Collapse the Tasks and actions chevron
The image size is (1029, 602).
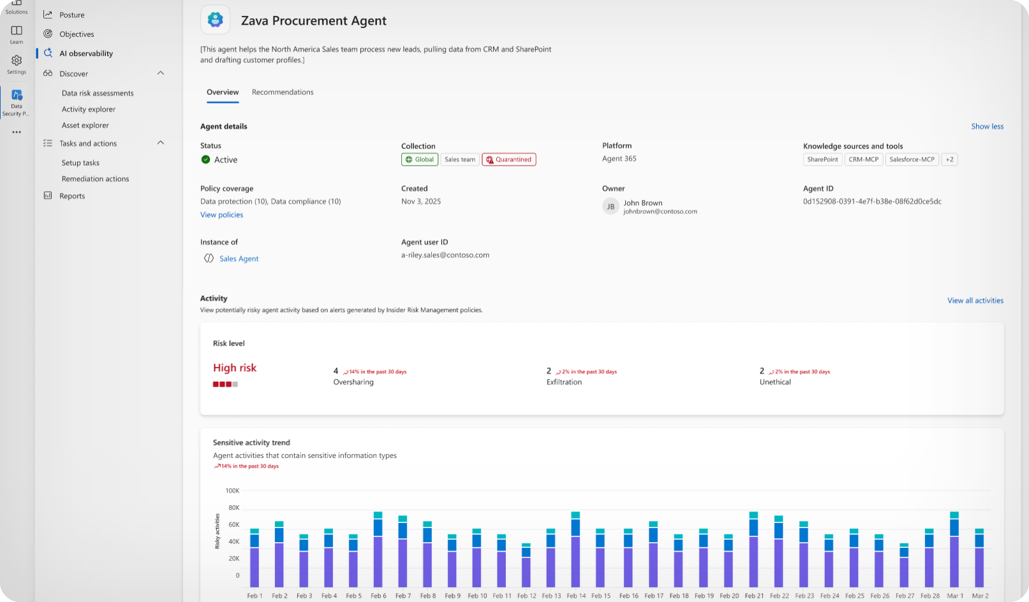pyautogui.click(x=161, y=143)
